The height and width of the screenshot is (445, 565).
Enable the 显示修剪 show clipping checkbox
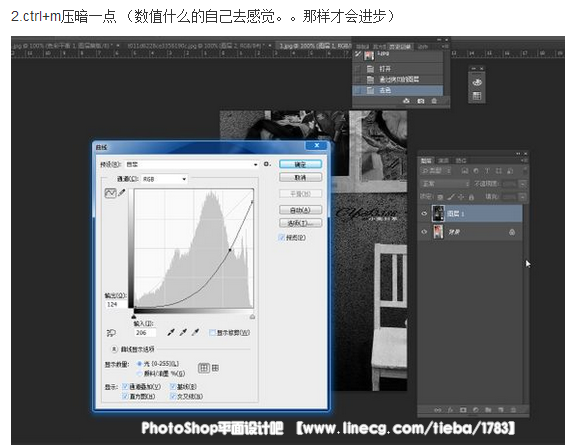pos(212,333)
